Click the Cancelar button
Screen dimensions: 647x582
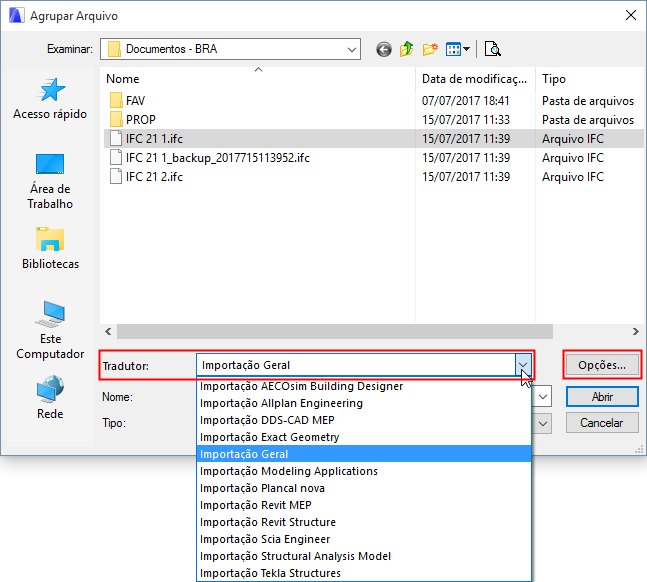pyautogui.click(x=602, y=423)
